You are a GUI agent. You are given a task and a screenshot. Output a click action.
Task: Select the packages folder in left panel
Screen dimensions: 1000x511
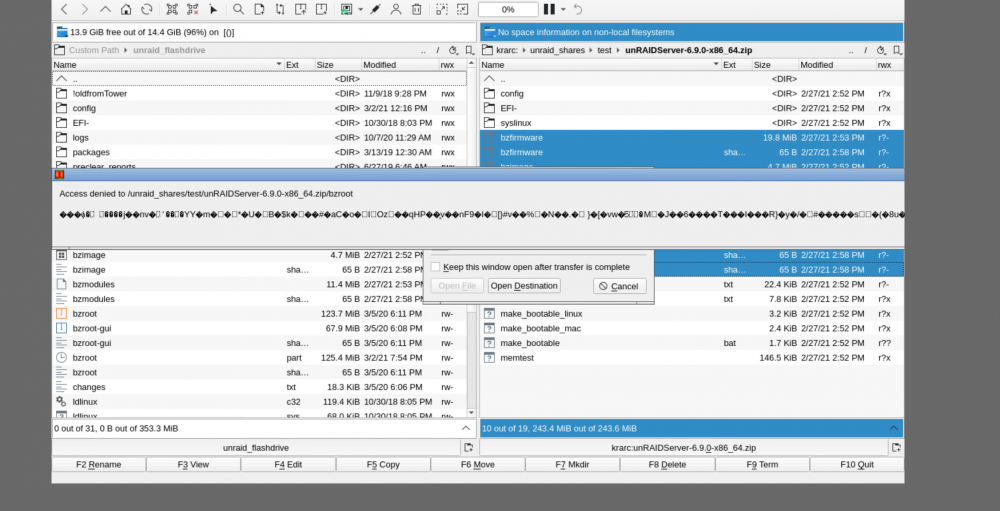(260, 152)
